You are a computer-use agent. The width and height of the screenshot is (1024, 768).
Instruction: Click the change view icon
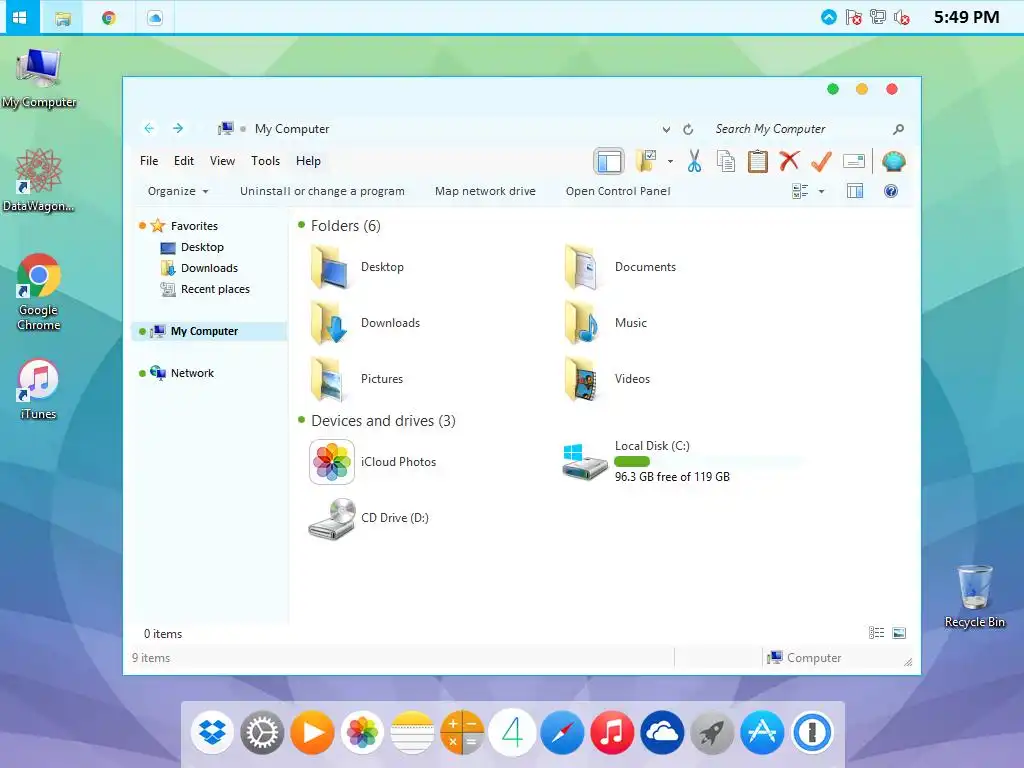coord(800,191)
